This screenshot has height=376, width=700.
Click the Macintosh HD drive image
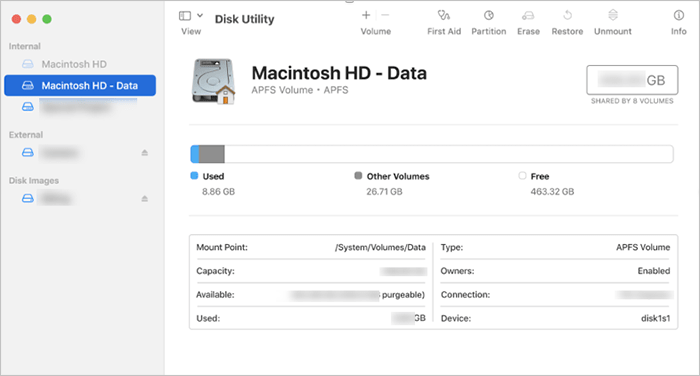[x=214, y=81]
